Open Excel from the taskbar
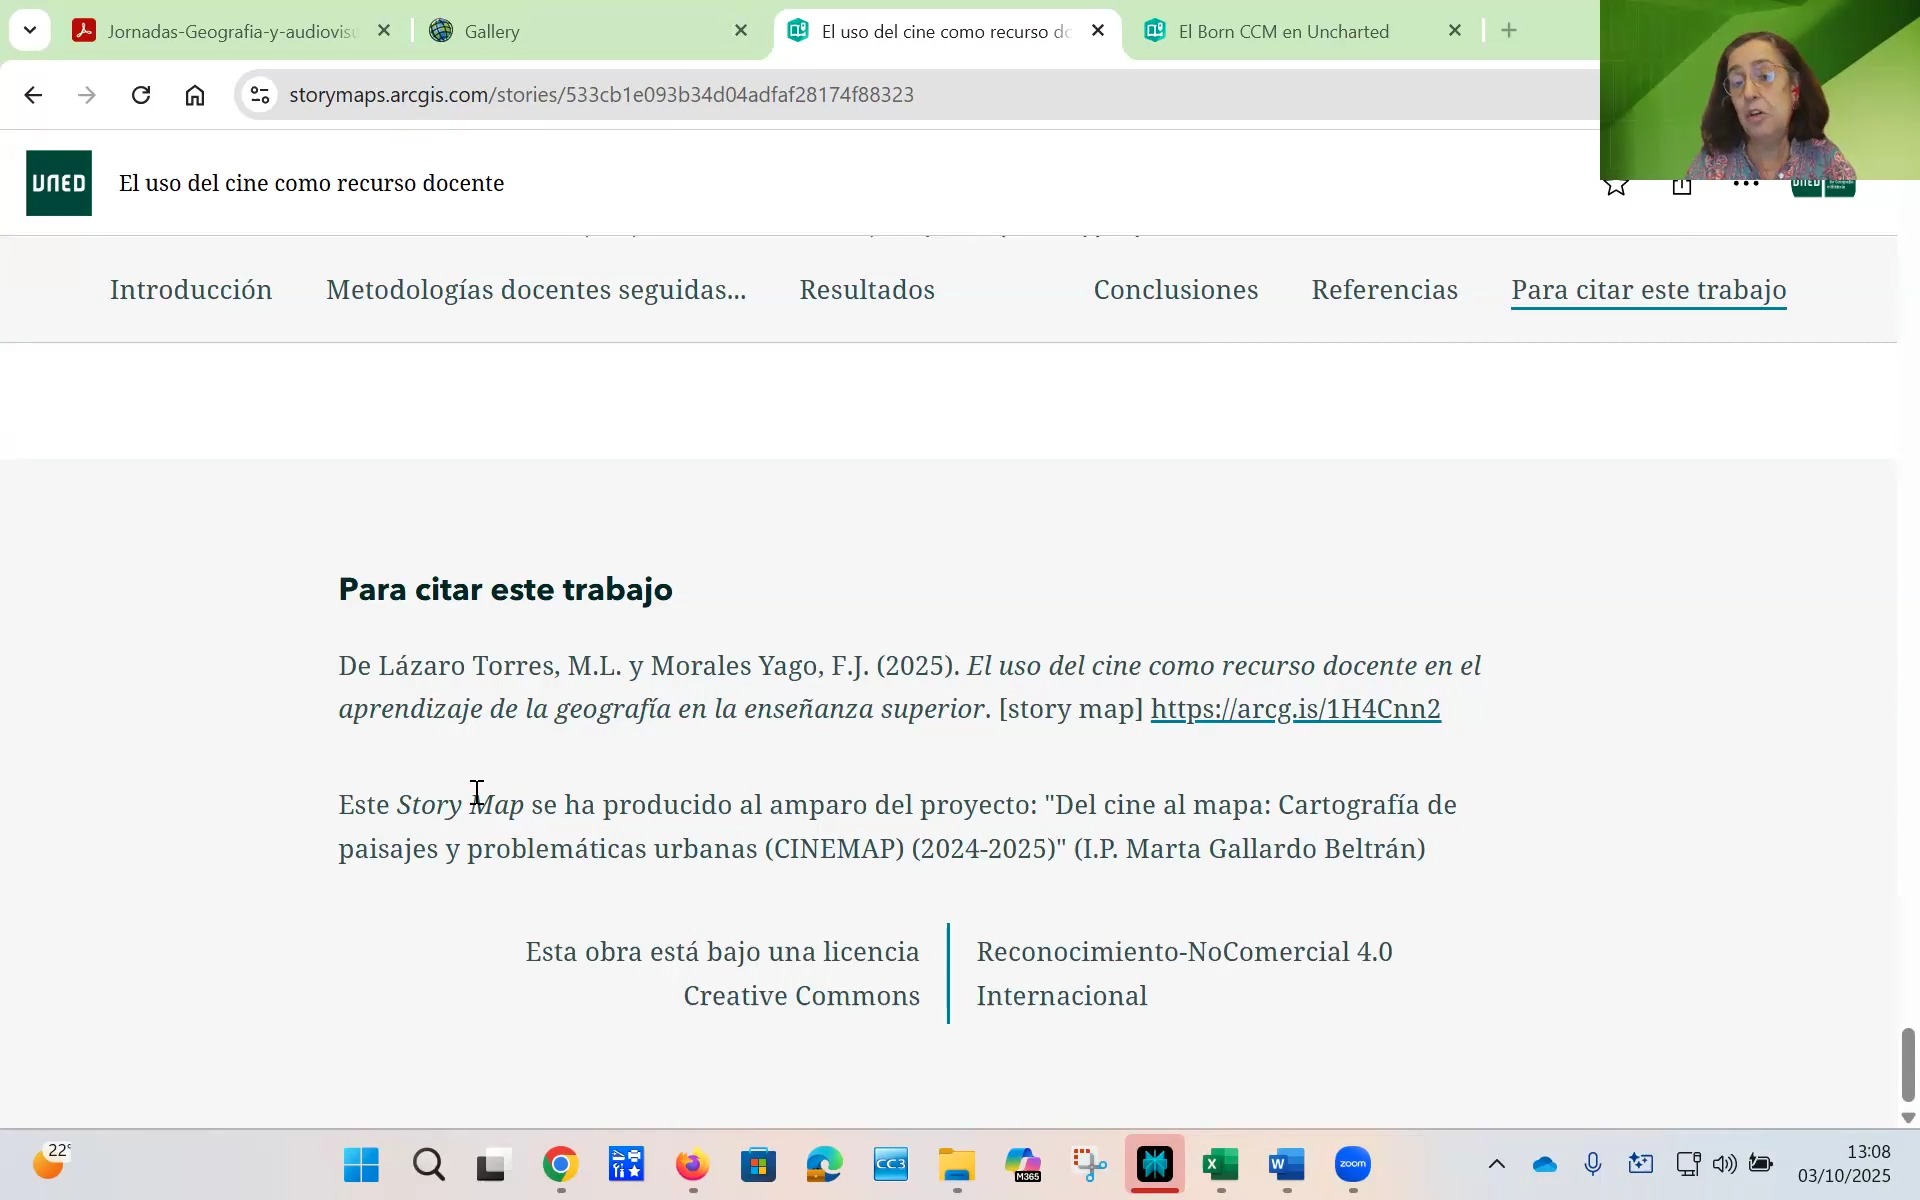Screen dimensions: 1920x1200 (x=1220, y=1165)
